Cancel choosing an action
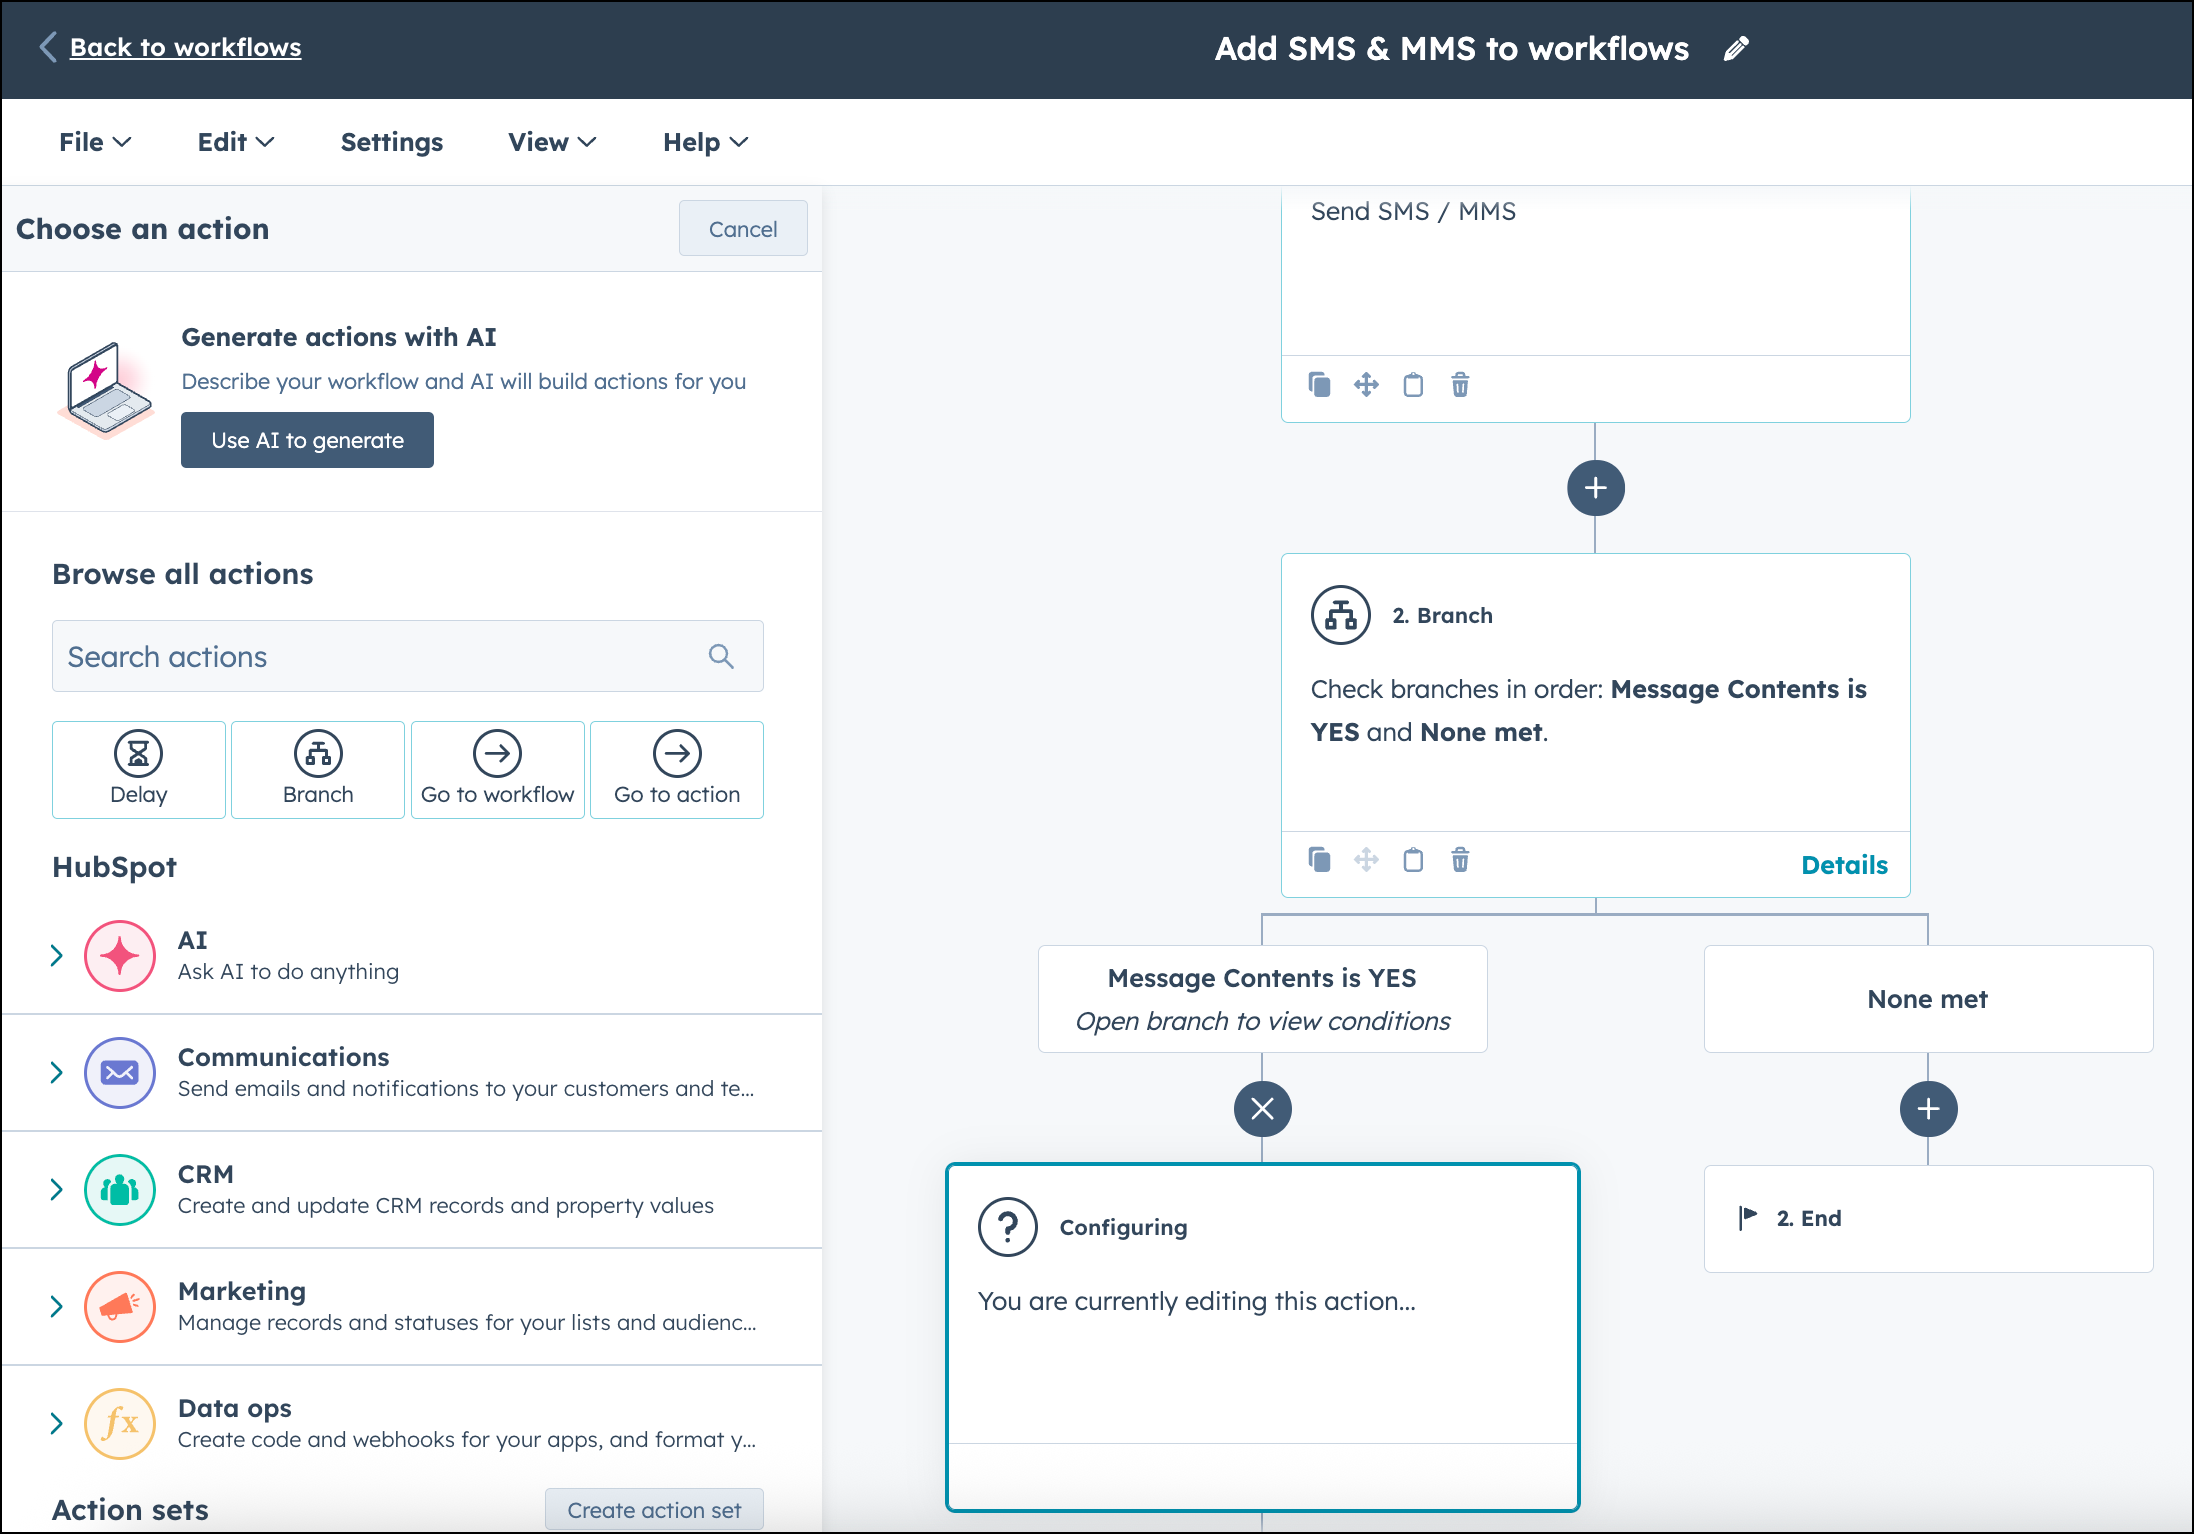The width and height of the screenshot is (2194, 1534). pos(743,228)
